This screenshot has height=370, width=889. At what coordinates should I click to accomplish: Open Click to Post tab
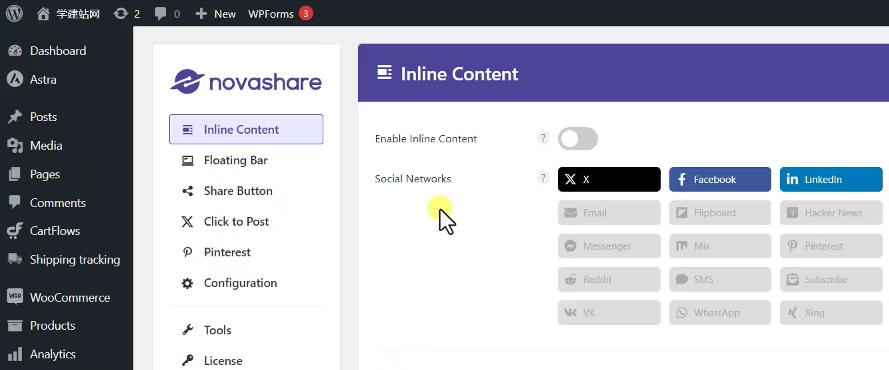click(246, 222)
